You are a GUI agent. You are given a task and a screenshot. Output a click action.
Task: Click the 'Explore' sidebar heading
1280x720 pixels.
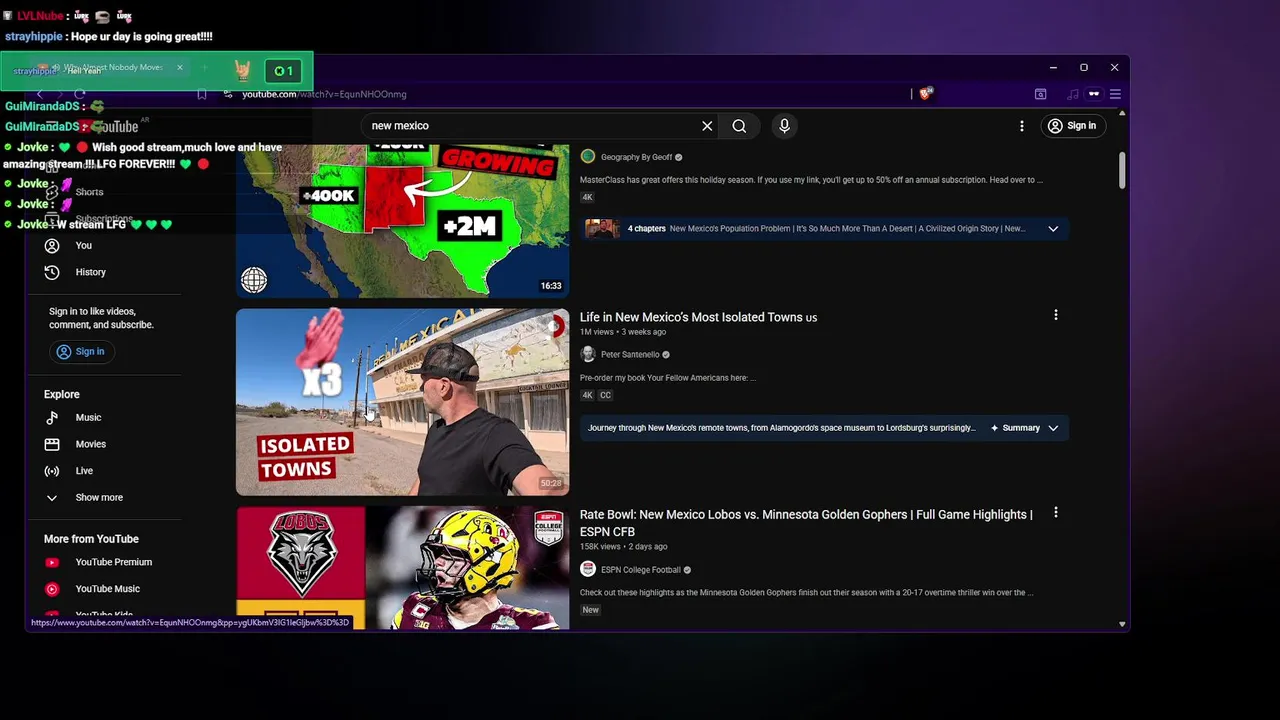(x=62, y=395)
